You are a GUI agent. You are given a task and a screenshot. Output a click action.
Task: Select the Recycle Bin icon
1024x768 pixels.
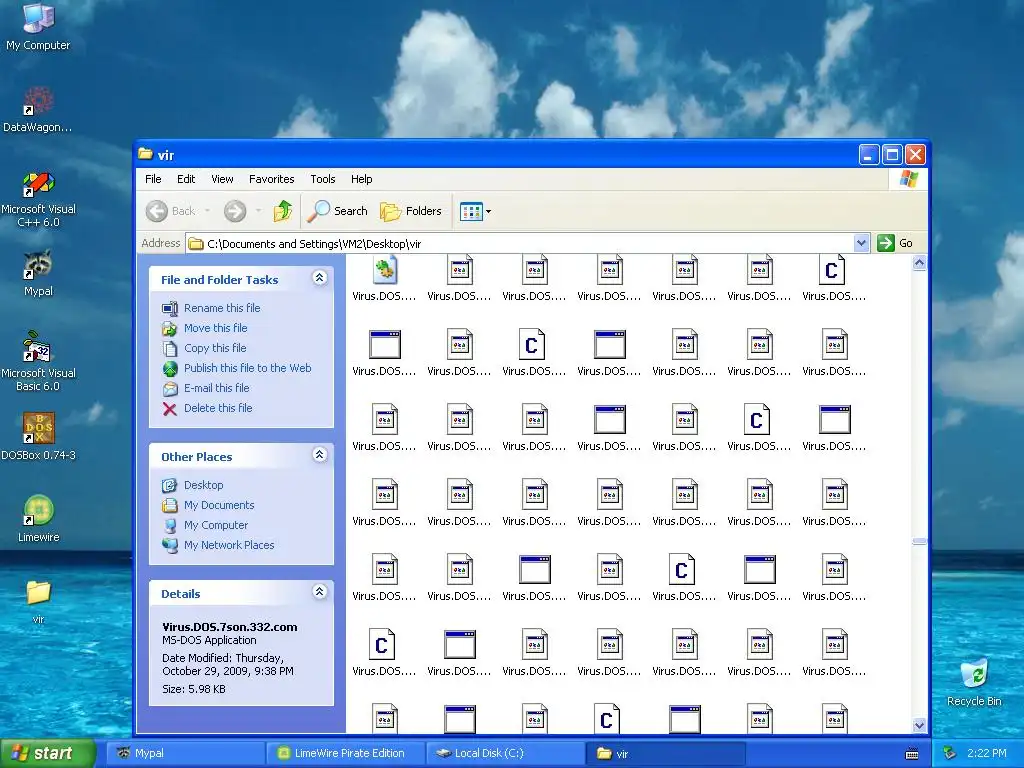pos(974,682)
